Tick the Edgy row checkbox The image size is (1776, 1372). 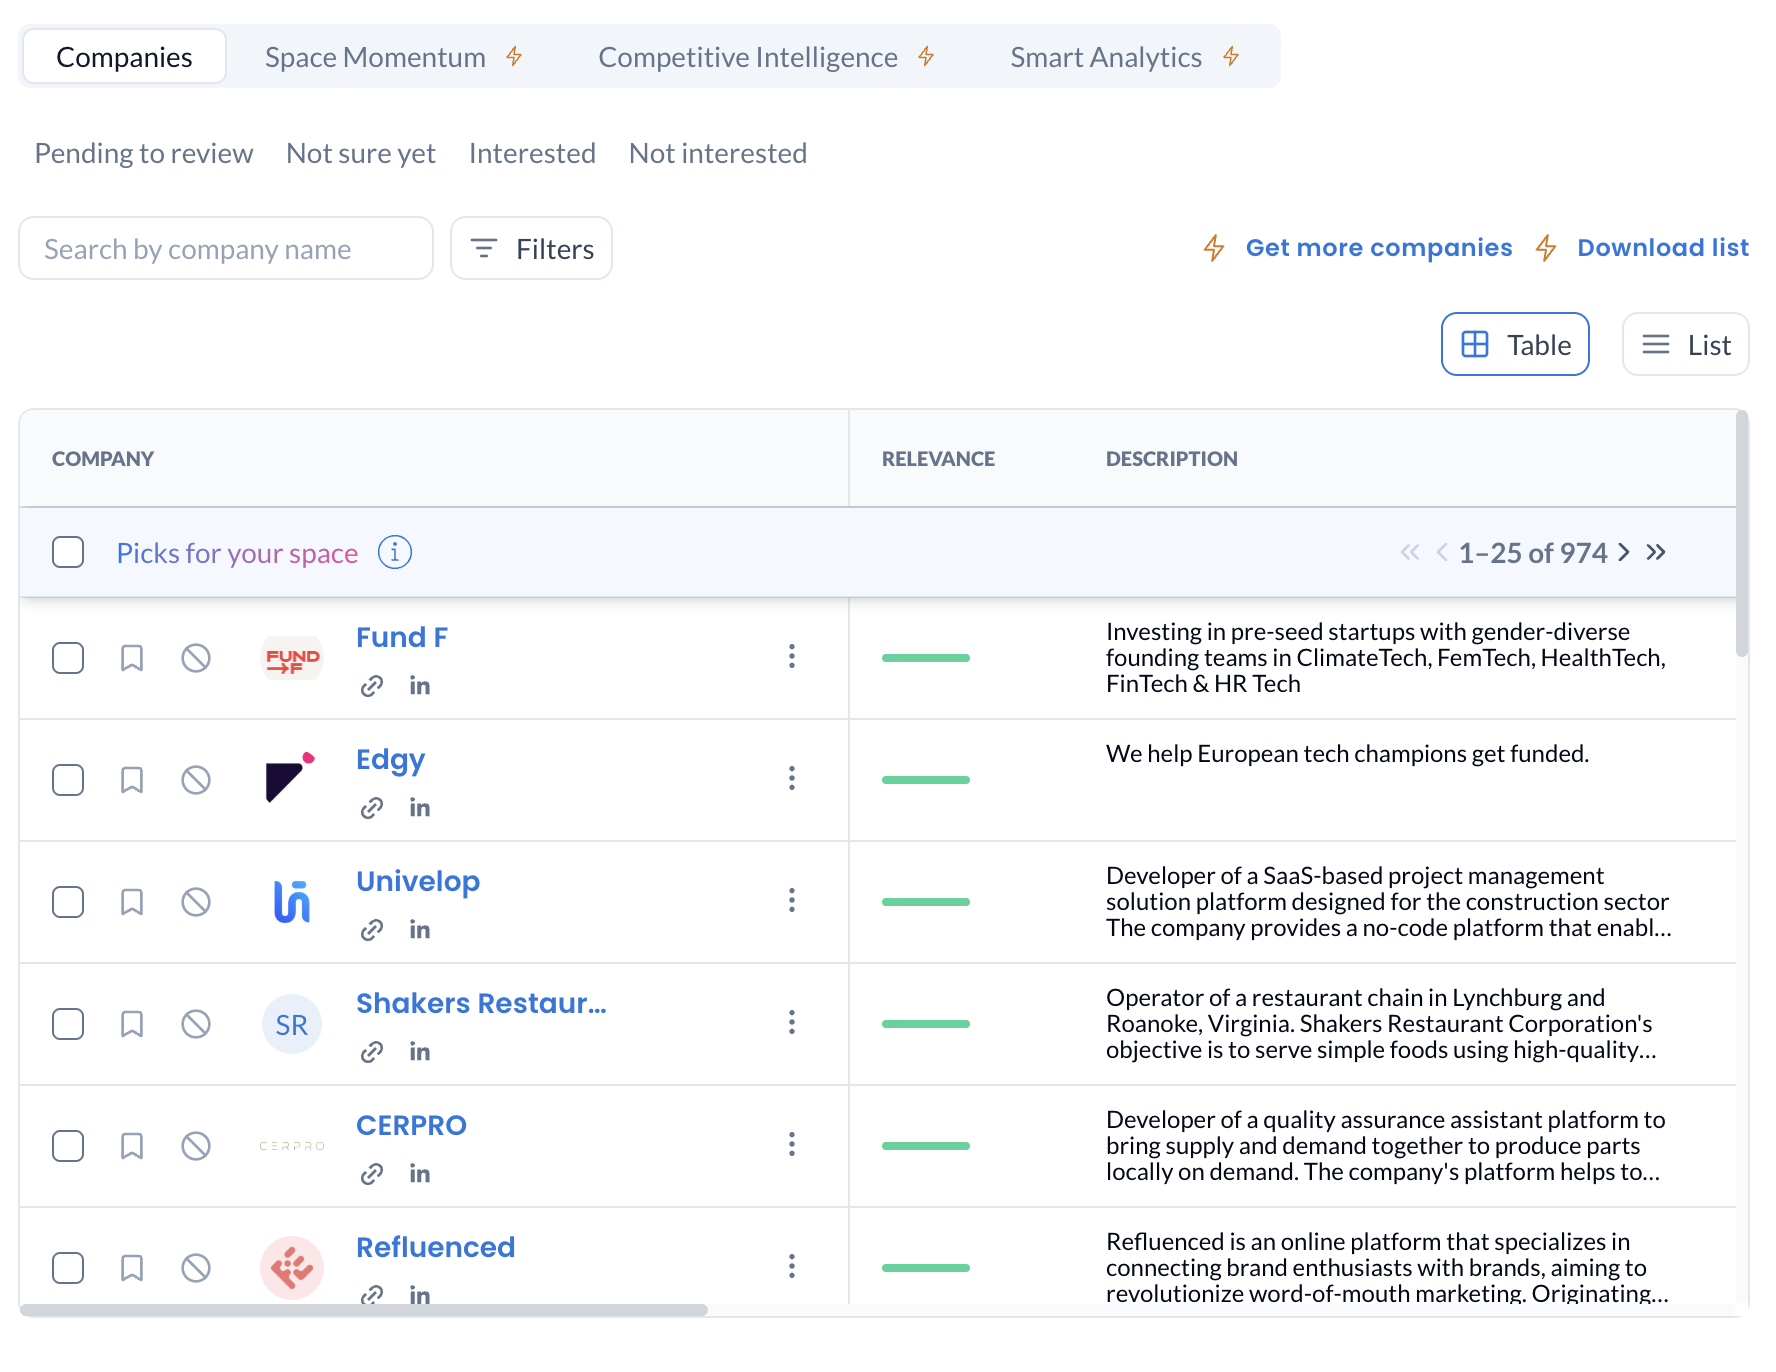[68, 780]
